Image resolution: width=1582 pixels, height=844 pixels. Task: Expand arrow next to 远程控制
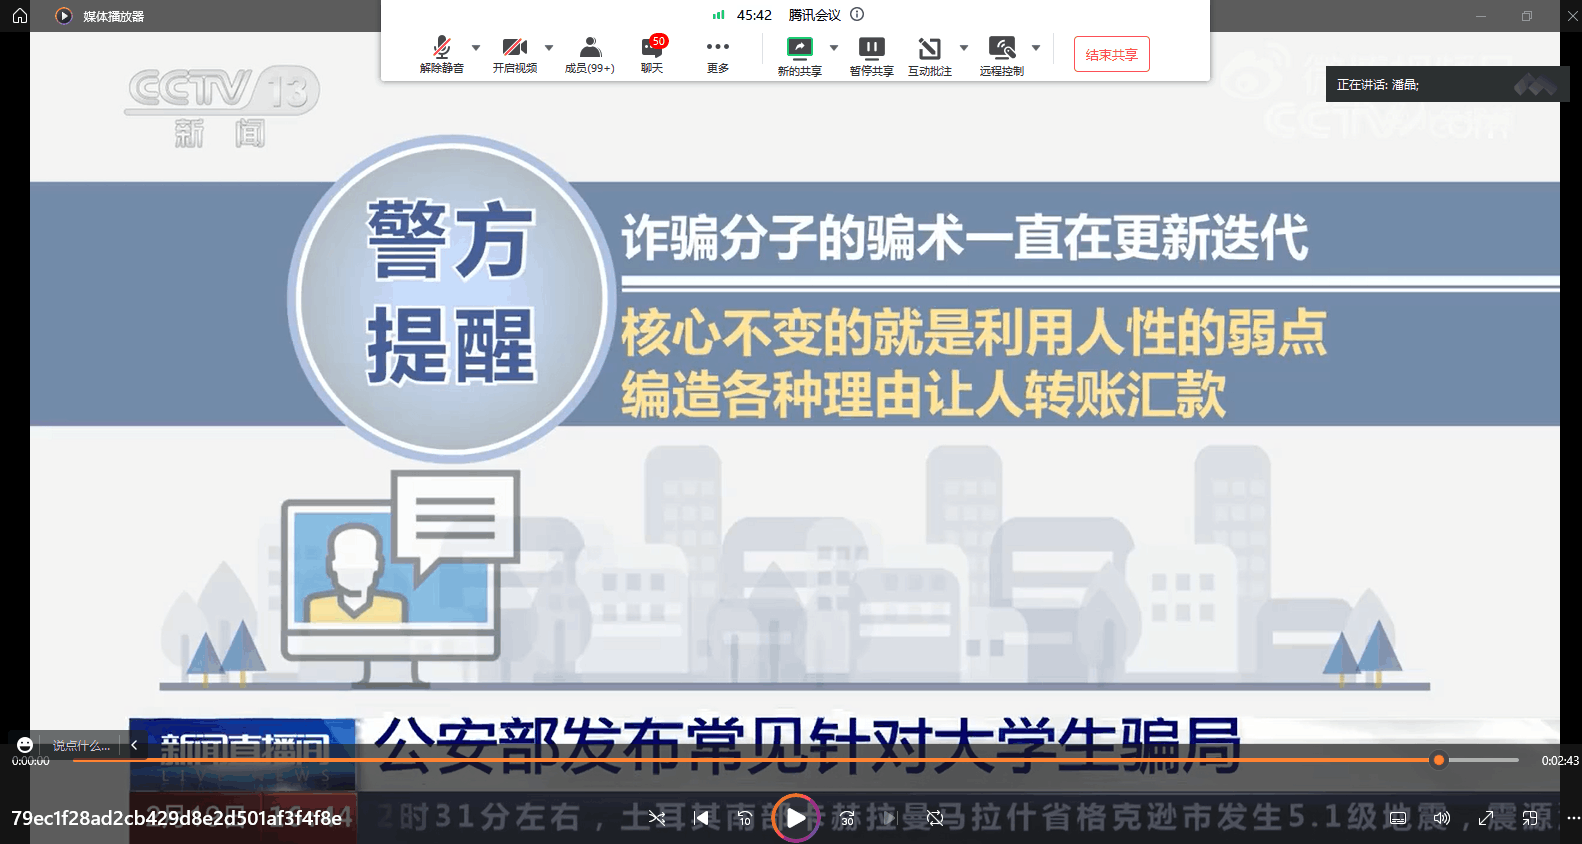tap(1036, 48)
